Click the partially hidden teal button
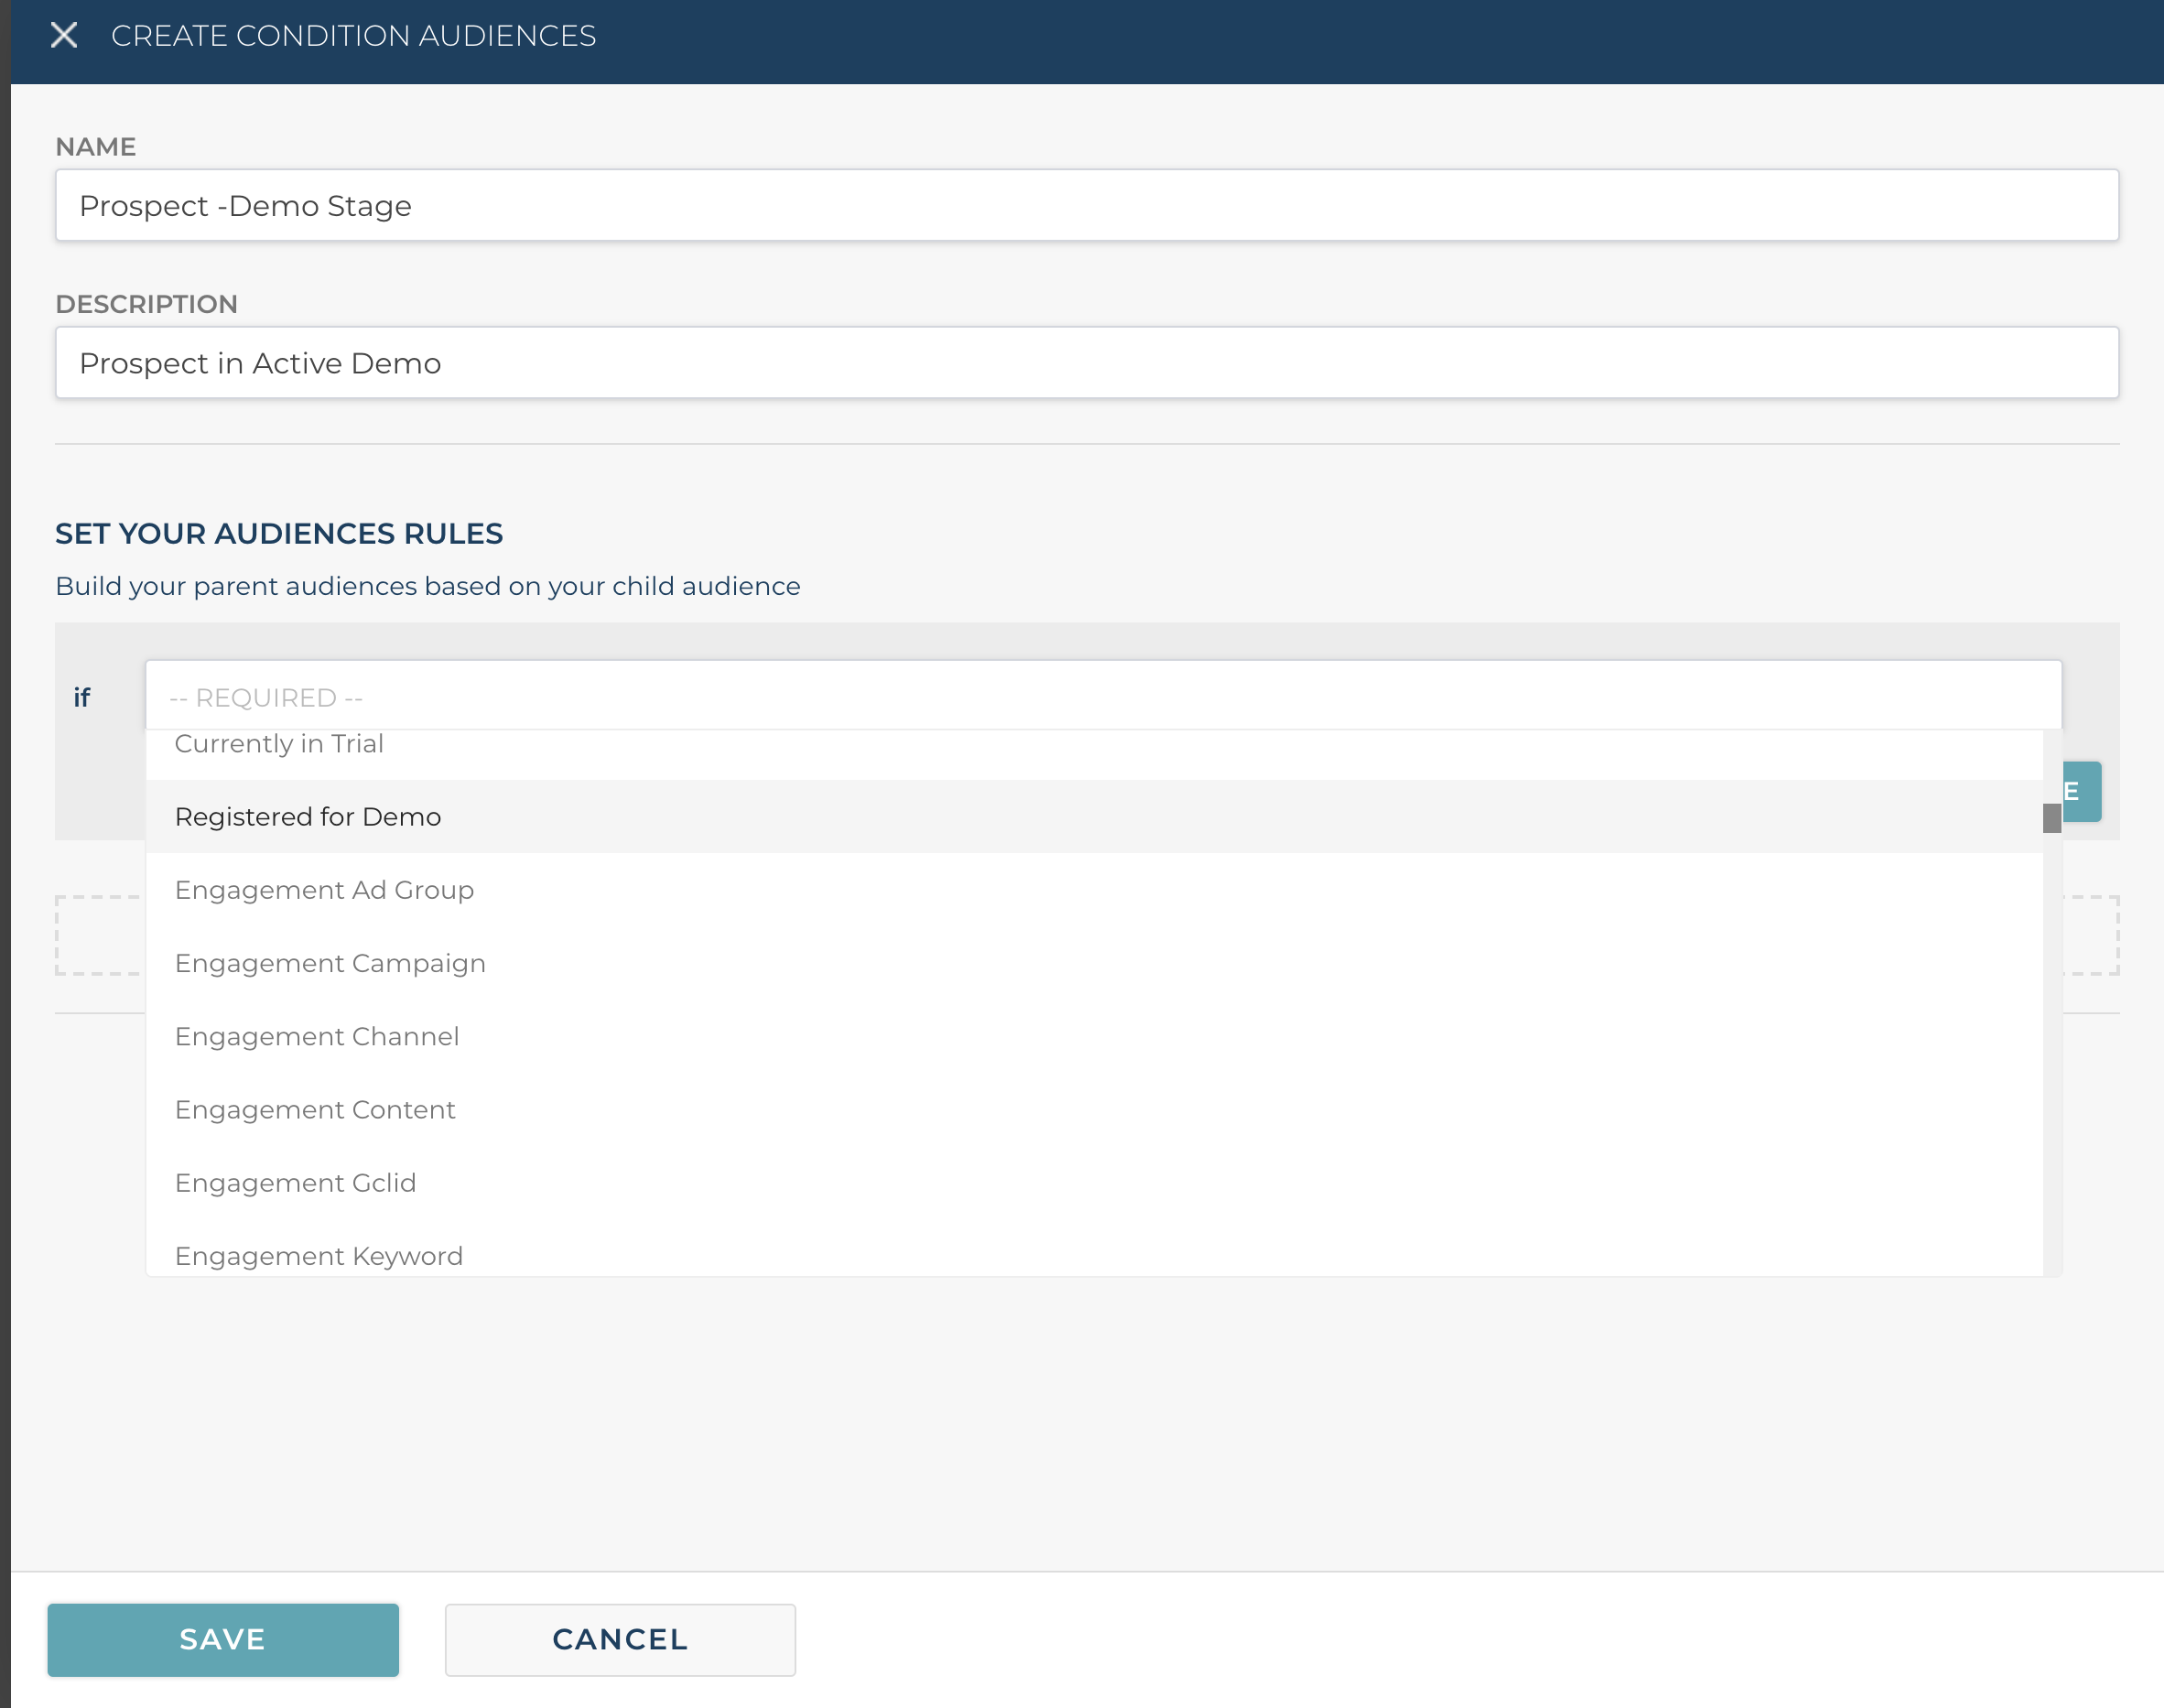2164x1708 pixels. pos(2083,792)
